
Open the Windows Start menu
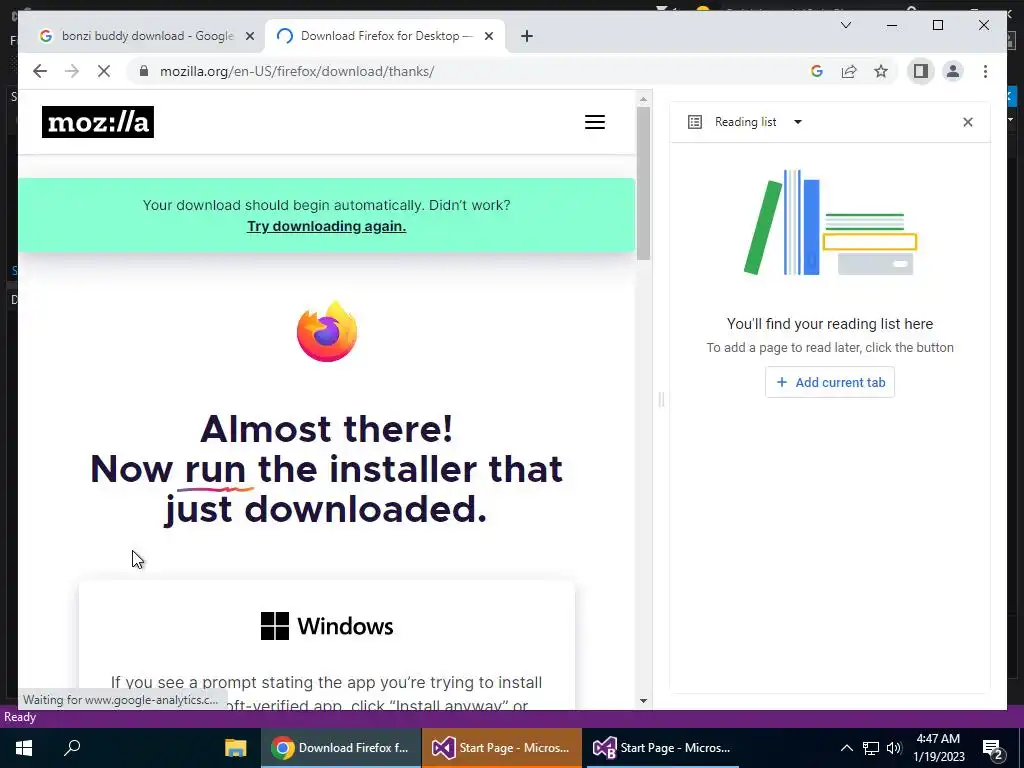pyautogui.click(x=24, y=748)
